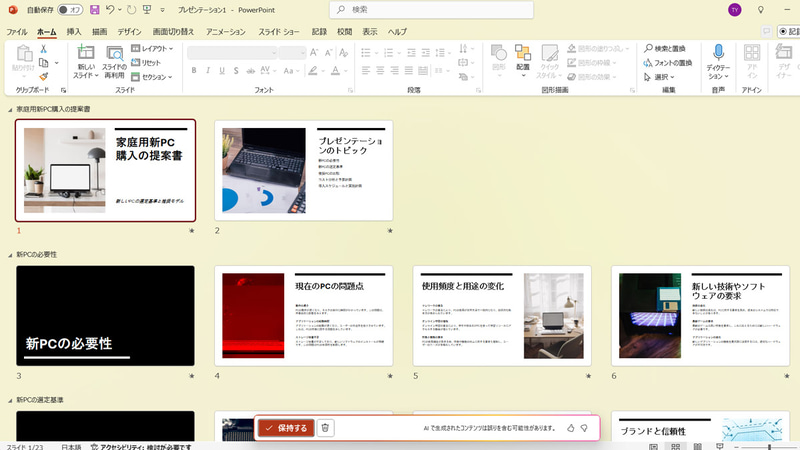This screenshot has width=800, height=450.
Task: Click the text highlight color pen button
Action: (313, 70)
